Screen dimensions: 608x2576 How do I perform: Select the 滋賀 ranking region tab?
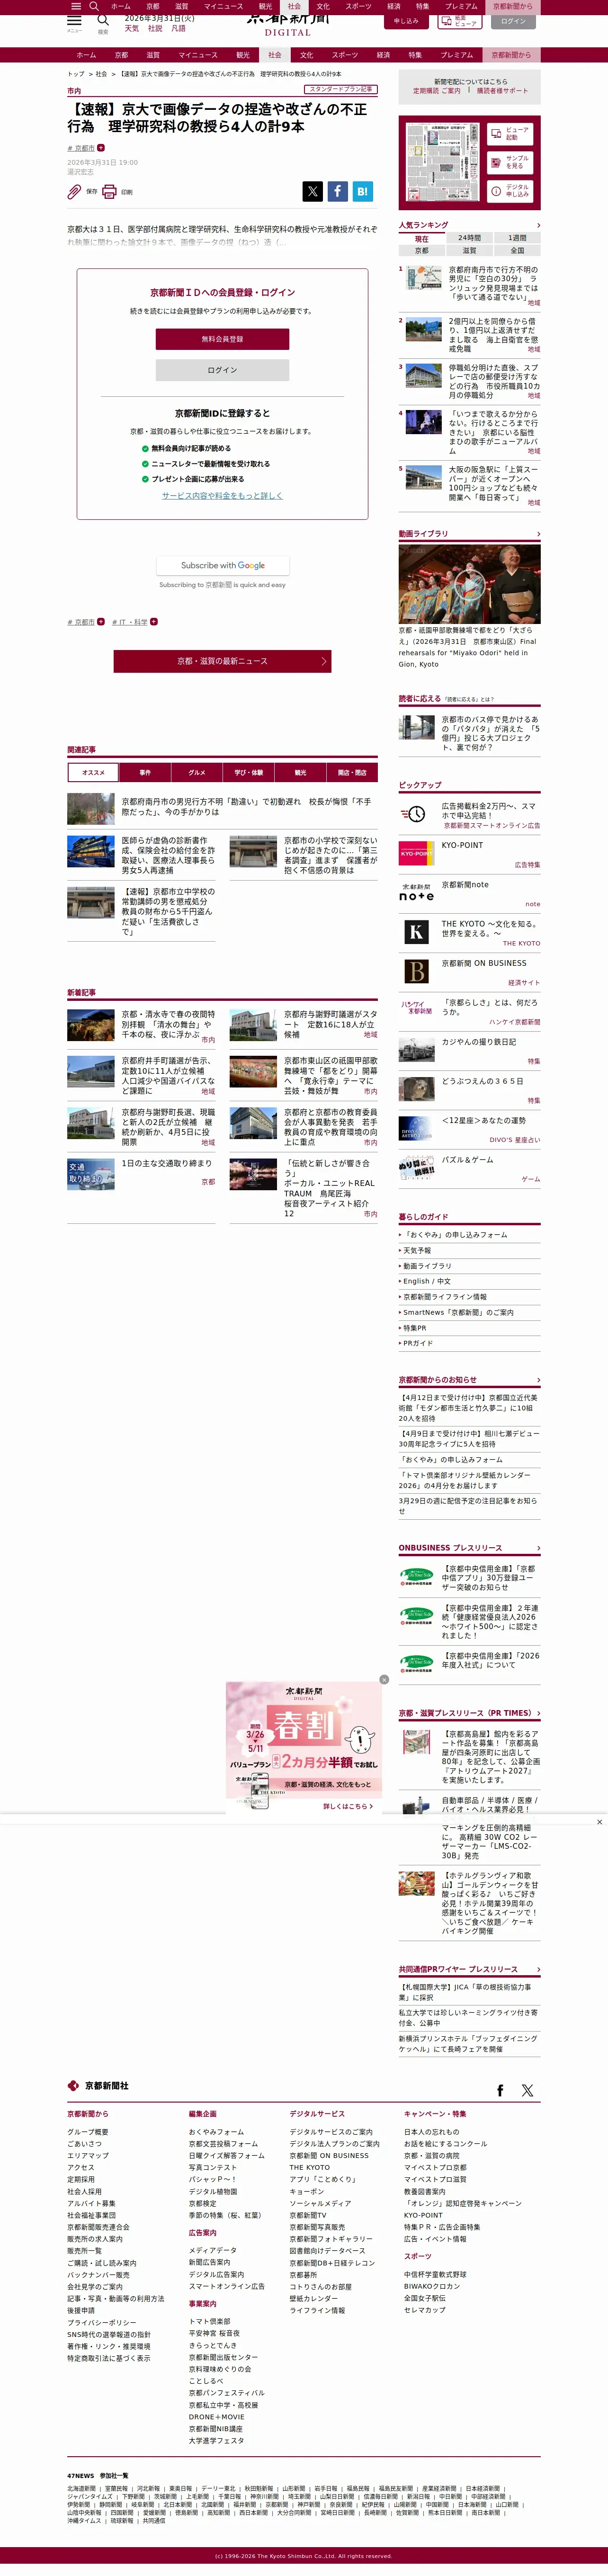click(x=470, y=250)
